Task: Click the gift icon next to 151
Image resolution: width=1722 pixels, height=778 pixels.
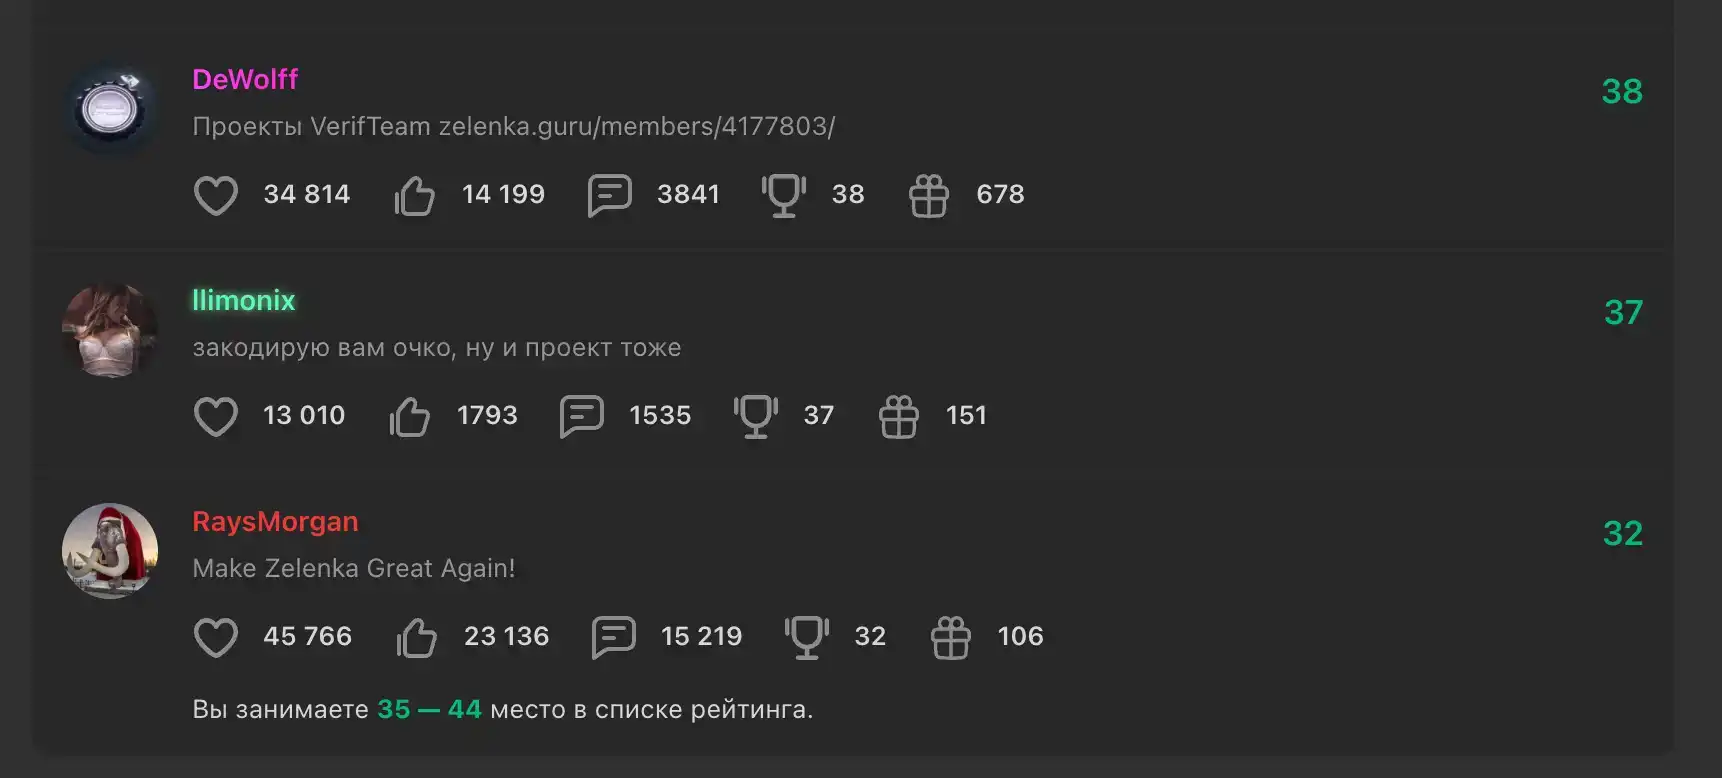Action: coord(899,416)
